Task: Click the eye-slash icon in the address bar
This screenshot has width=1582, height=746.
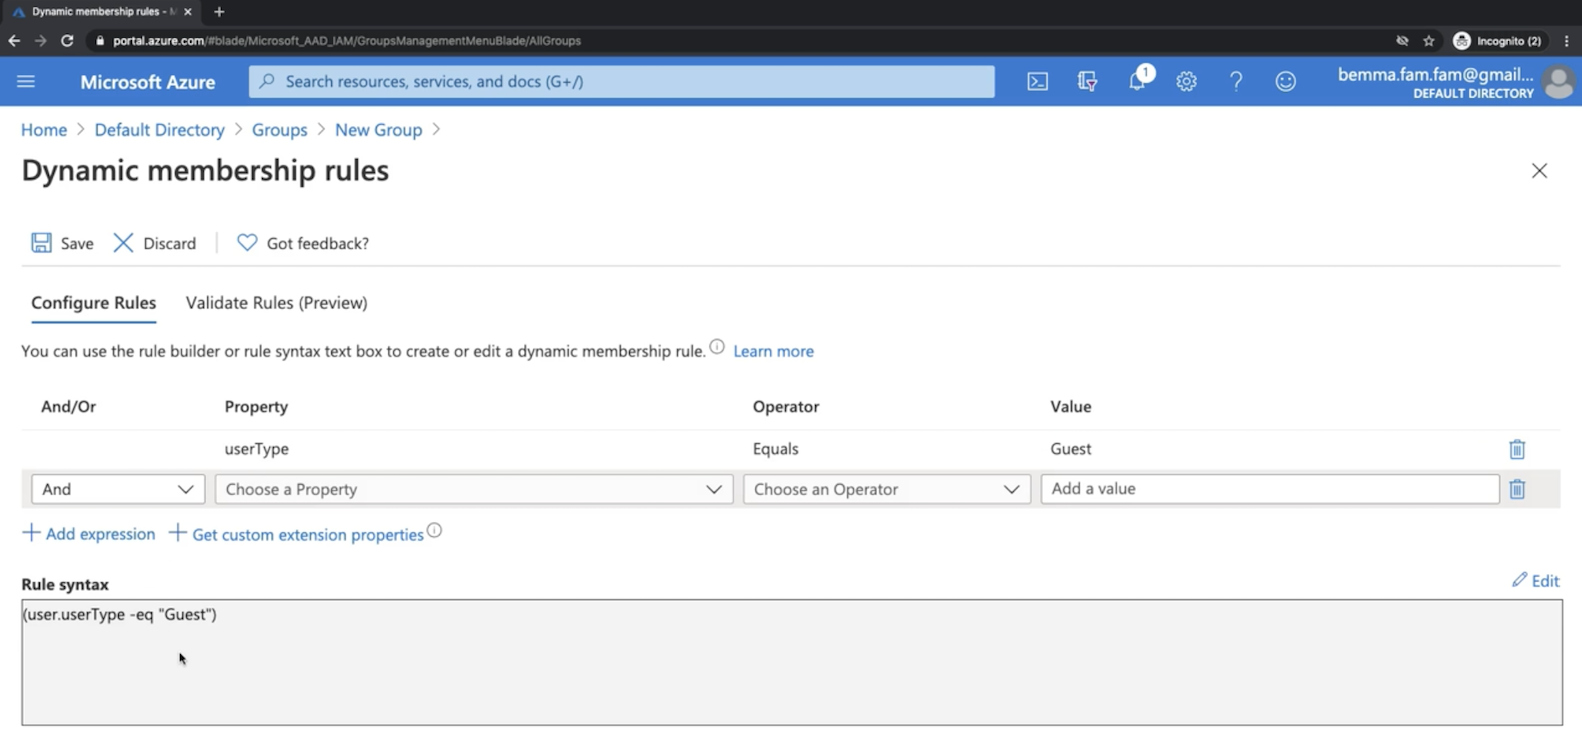Action: (x=1402, y=41)
